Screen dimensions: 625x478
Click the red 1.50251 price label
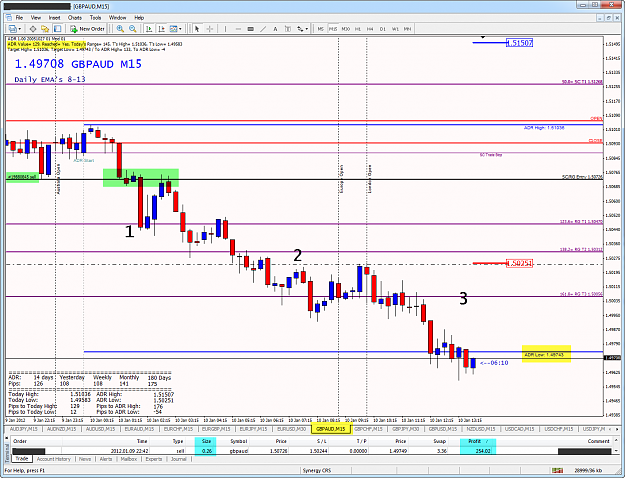click(x=519, y=263)
